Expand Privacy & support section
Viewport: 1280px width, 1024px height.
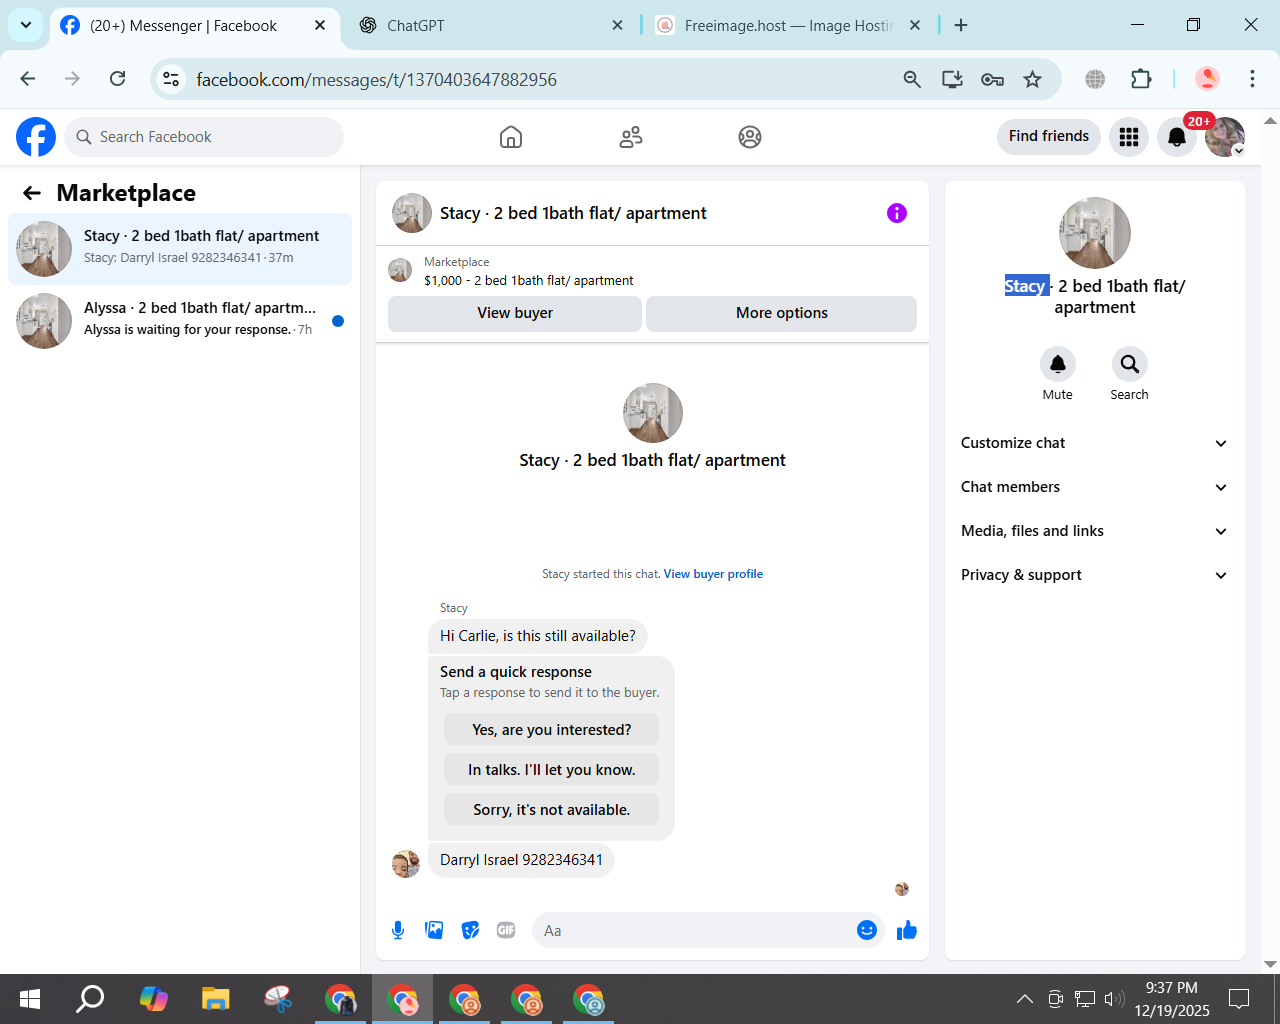[x=1095, y=575]
